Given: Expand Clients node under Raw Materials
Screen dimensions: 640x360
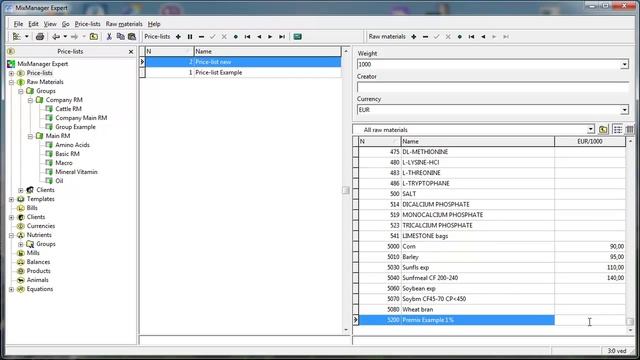Looking at the screenshot, I should (x=21, y=190).
